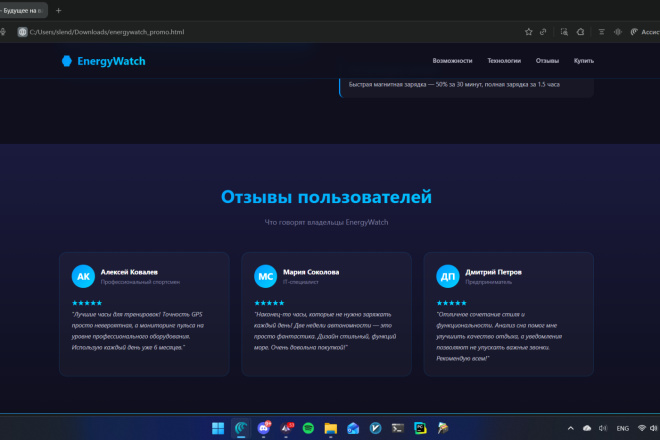Click the ДП avatar of Дмитрий Петров
The image size is (660, 440).
[x=448, y=276]
